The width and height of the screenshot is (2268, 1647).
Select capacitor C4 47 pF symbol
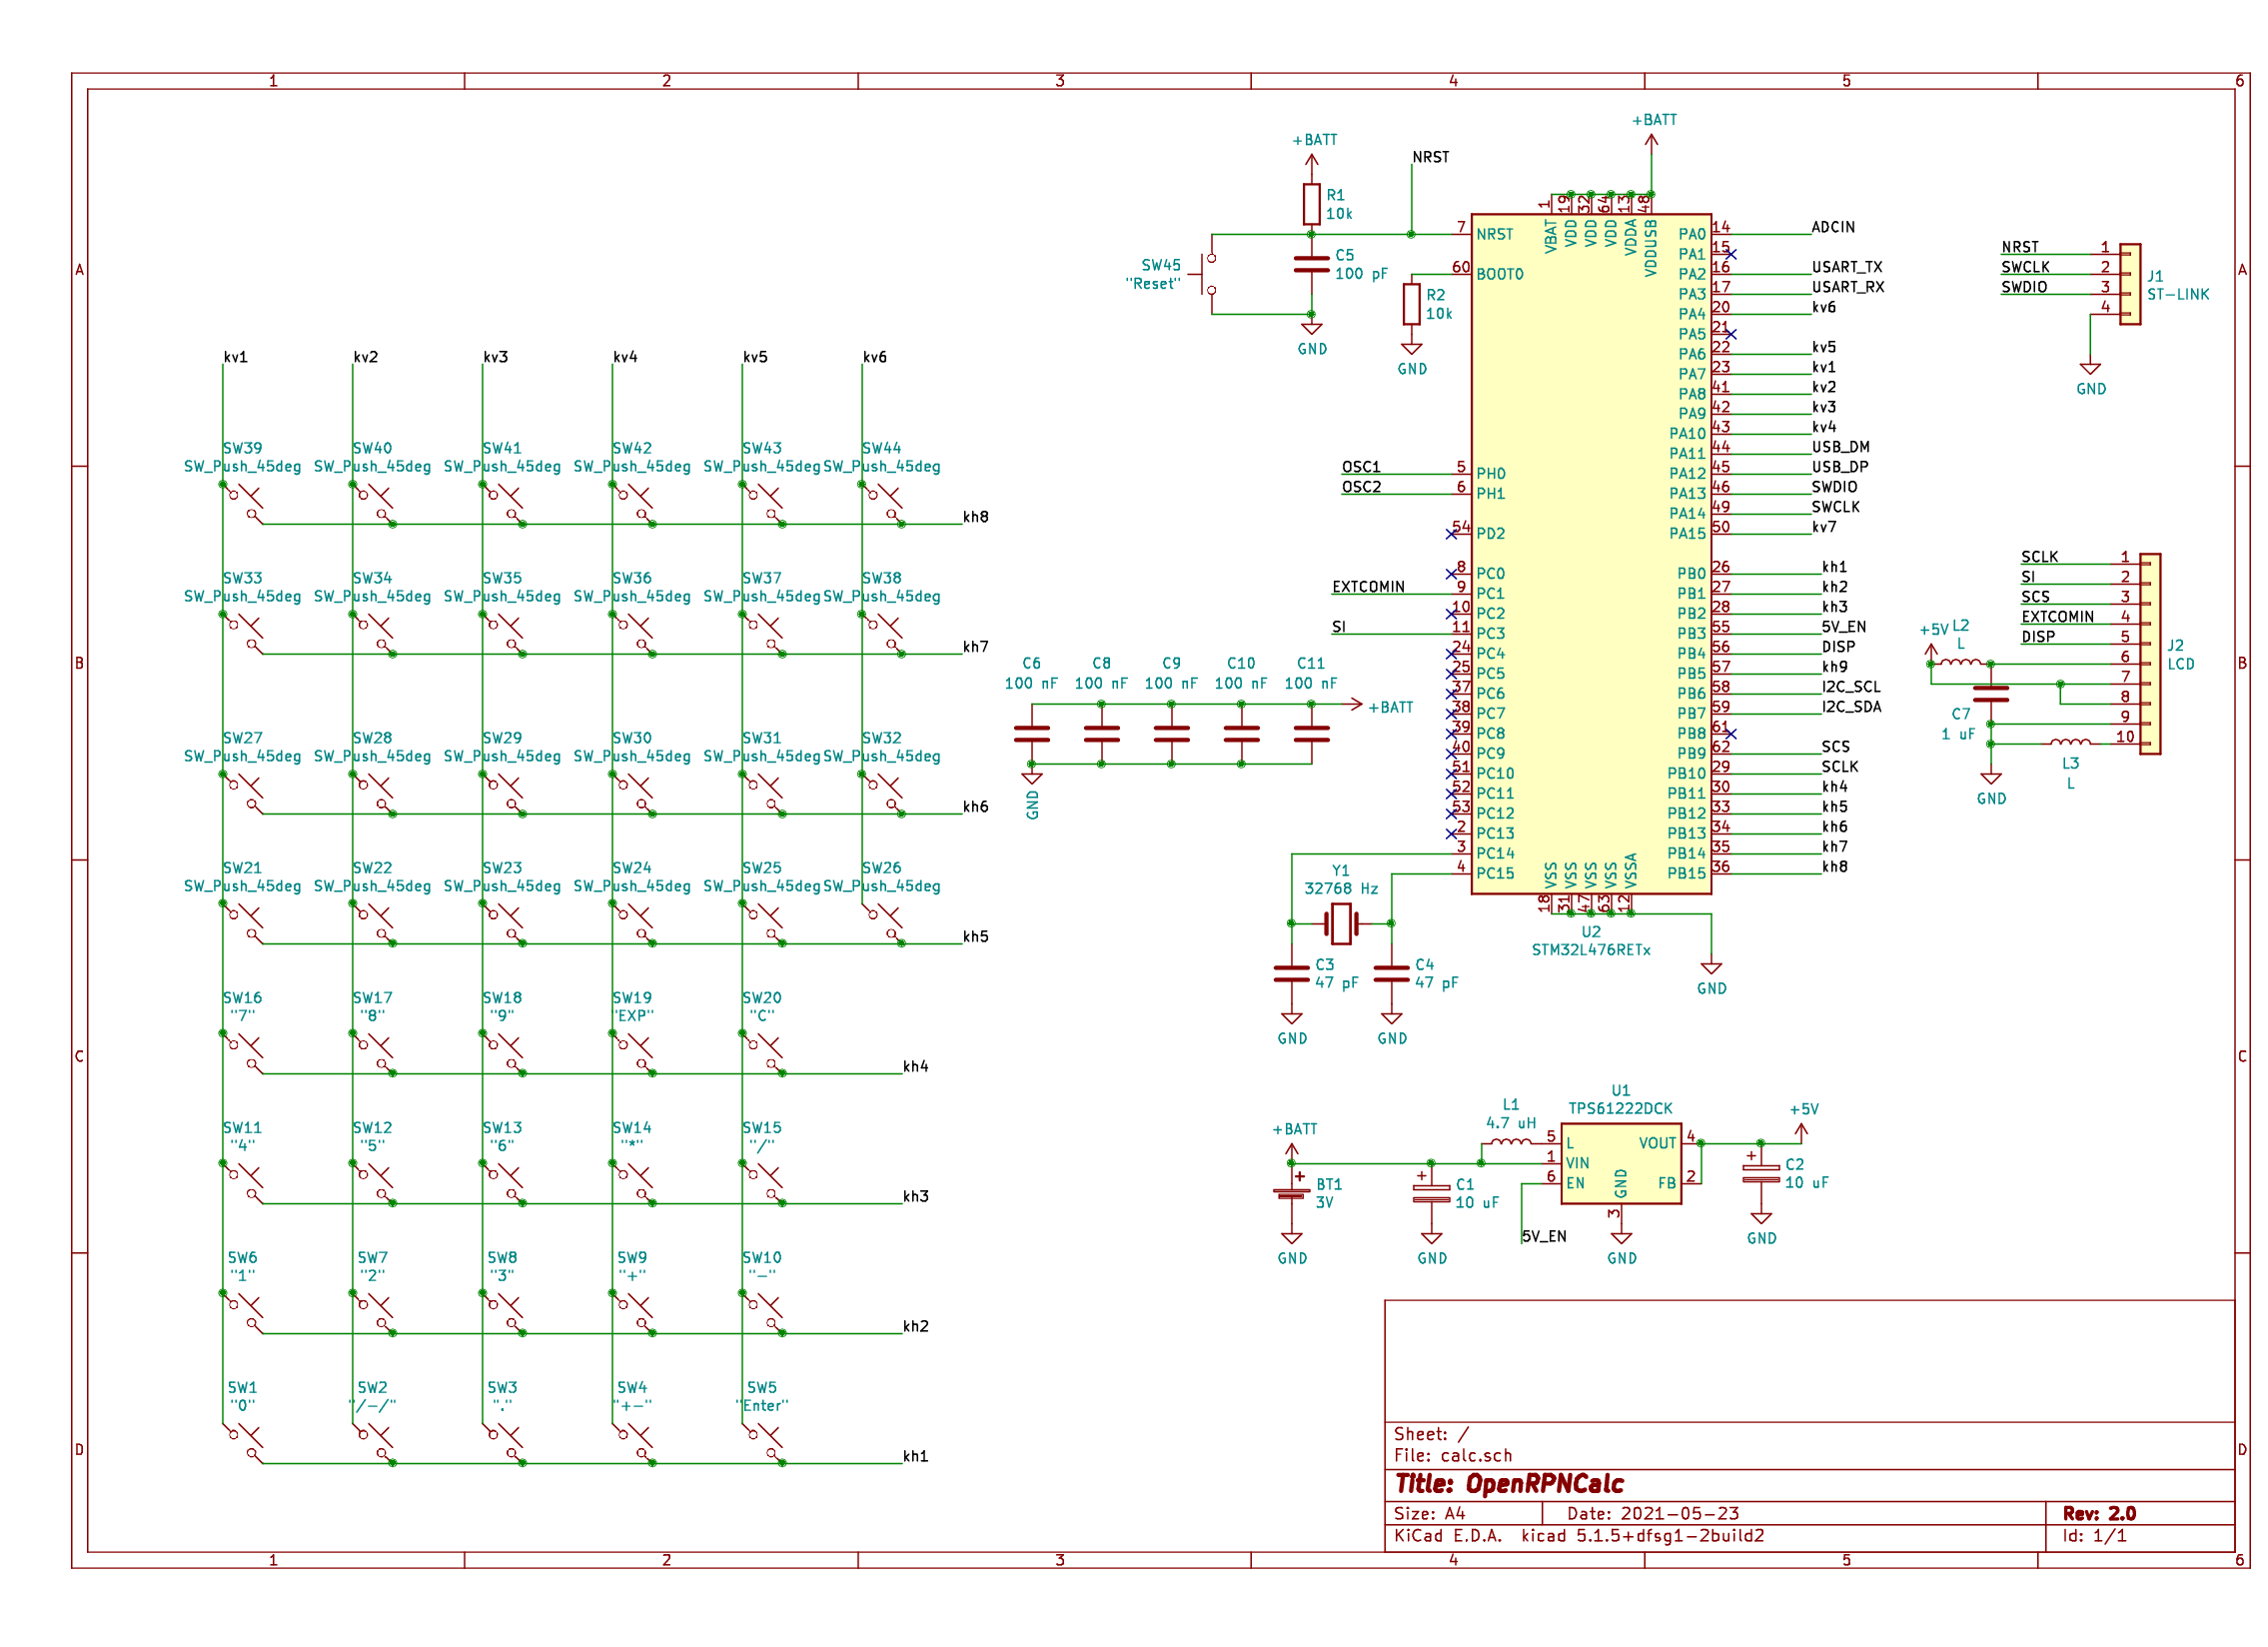[1391, 973]
